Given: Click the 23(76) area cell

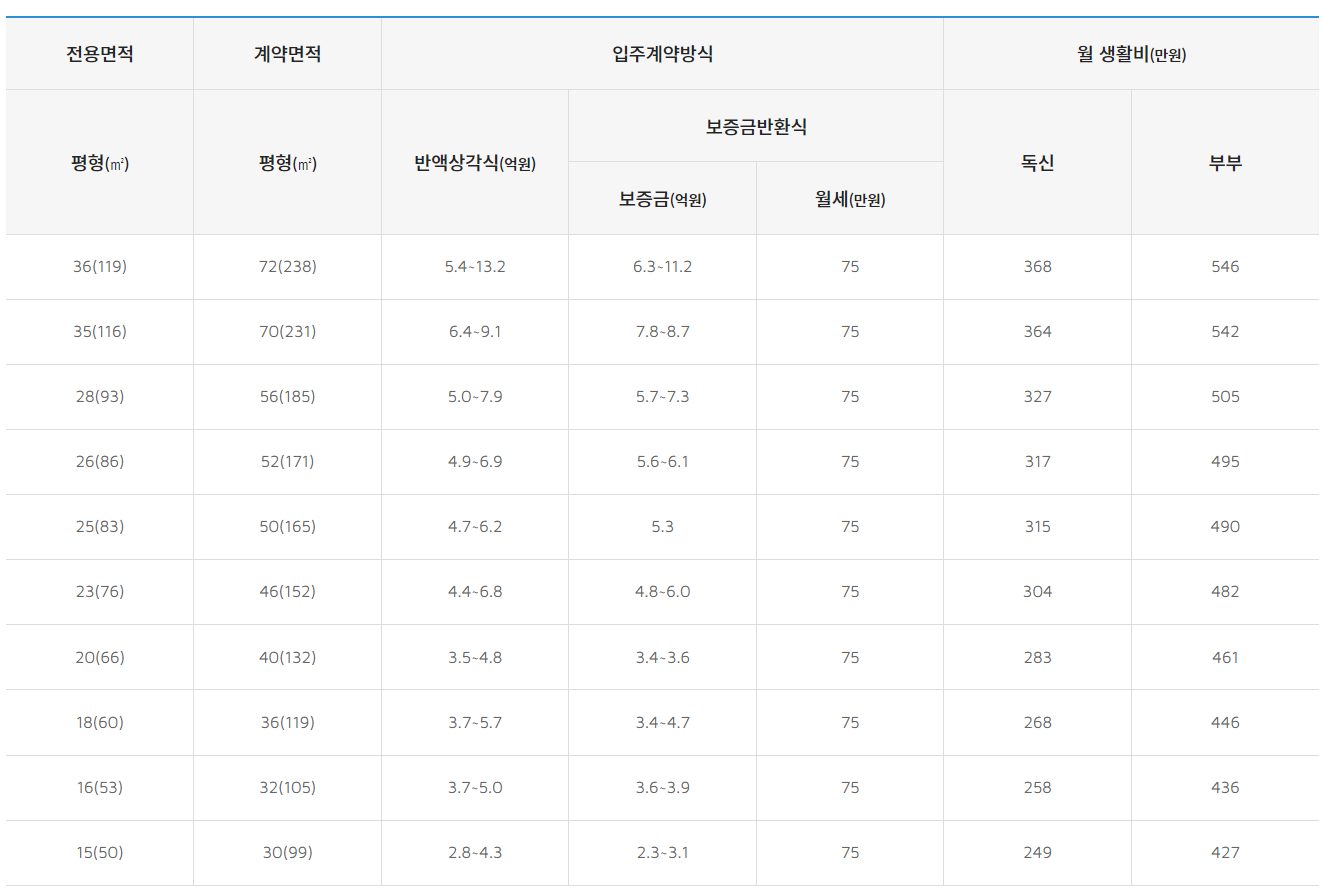Looking at the screenshot, I should pos(100,592).
